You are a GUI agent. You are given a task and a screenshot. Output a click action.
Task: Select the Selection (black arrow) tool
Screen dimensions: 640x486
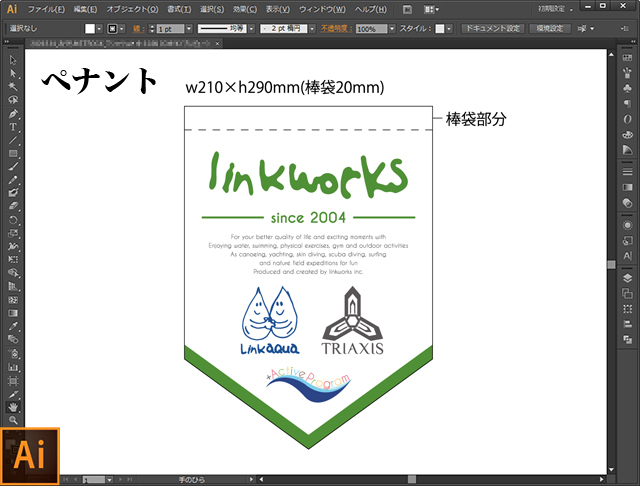click(x=13, y=60)
